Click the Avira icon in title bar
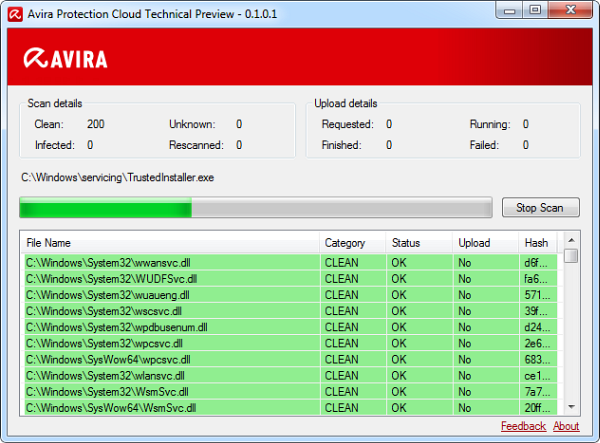Image resolution: width=600 pixels, height=443 pixels. [15, 15]
